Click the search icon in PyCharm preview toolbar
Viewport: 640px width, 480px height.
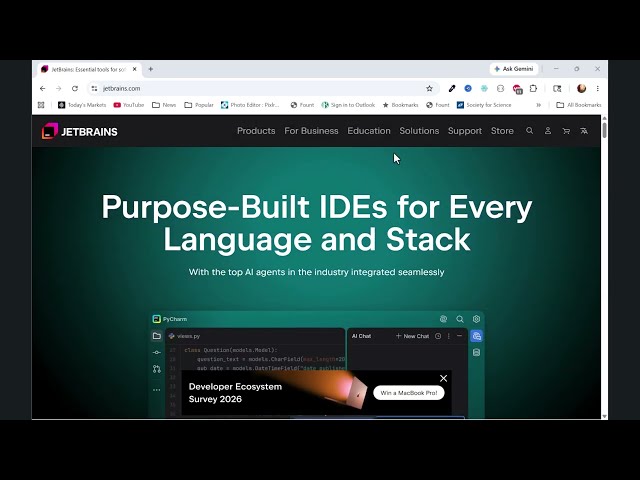[460, 319]
